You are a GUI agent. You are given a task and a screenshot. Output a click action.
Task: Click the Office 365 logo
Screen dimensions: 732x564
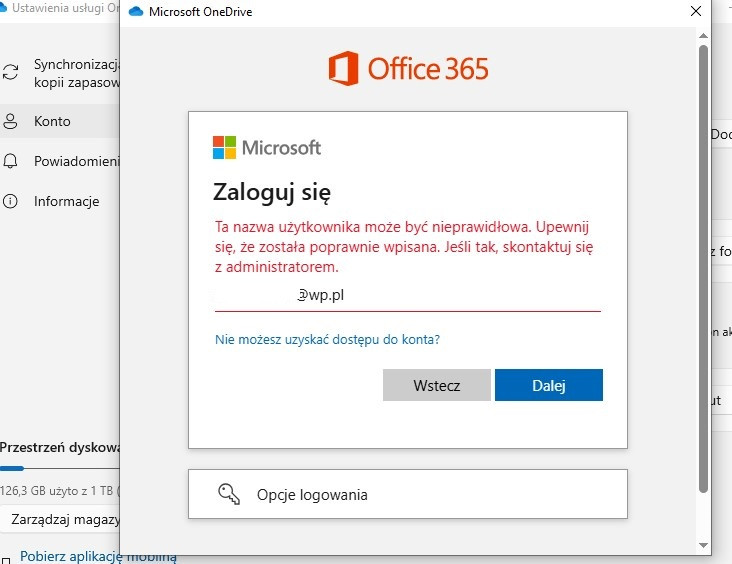tap(408, 69)
